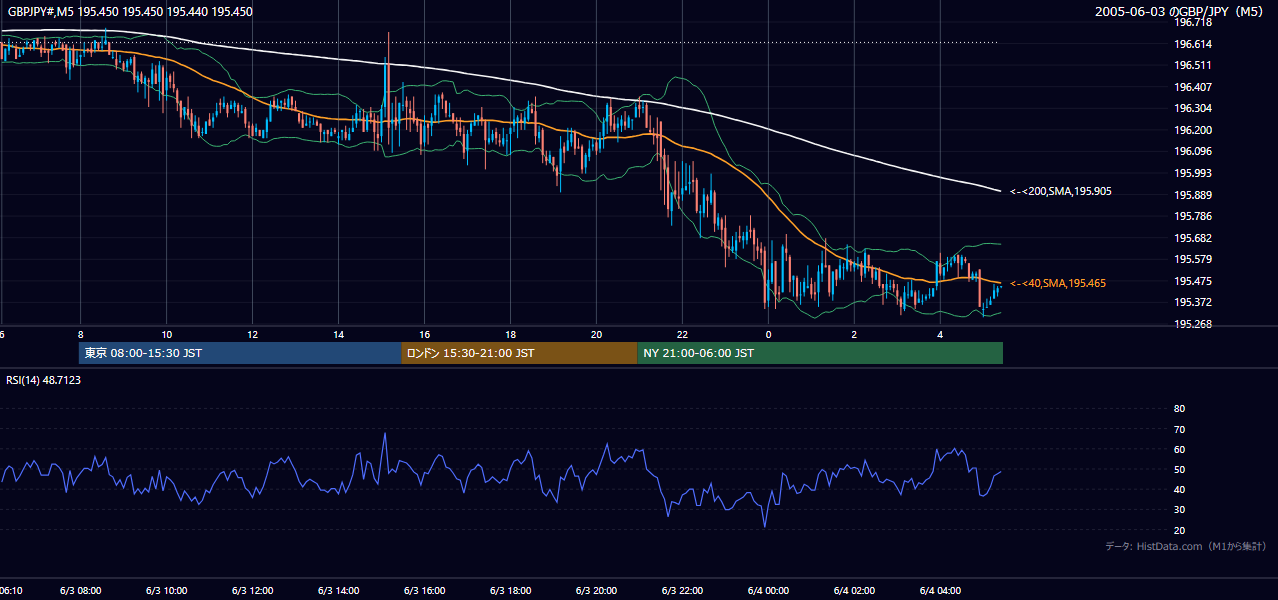Viewport: 1278px width, 600px height.
Task: Click price axis value 195.889
Action: point(1194,195)
